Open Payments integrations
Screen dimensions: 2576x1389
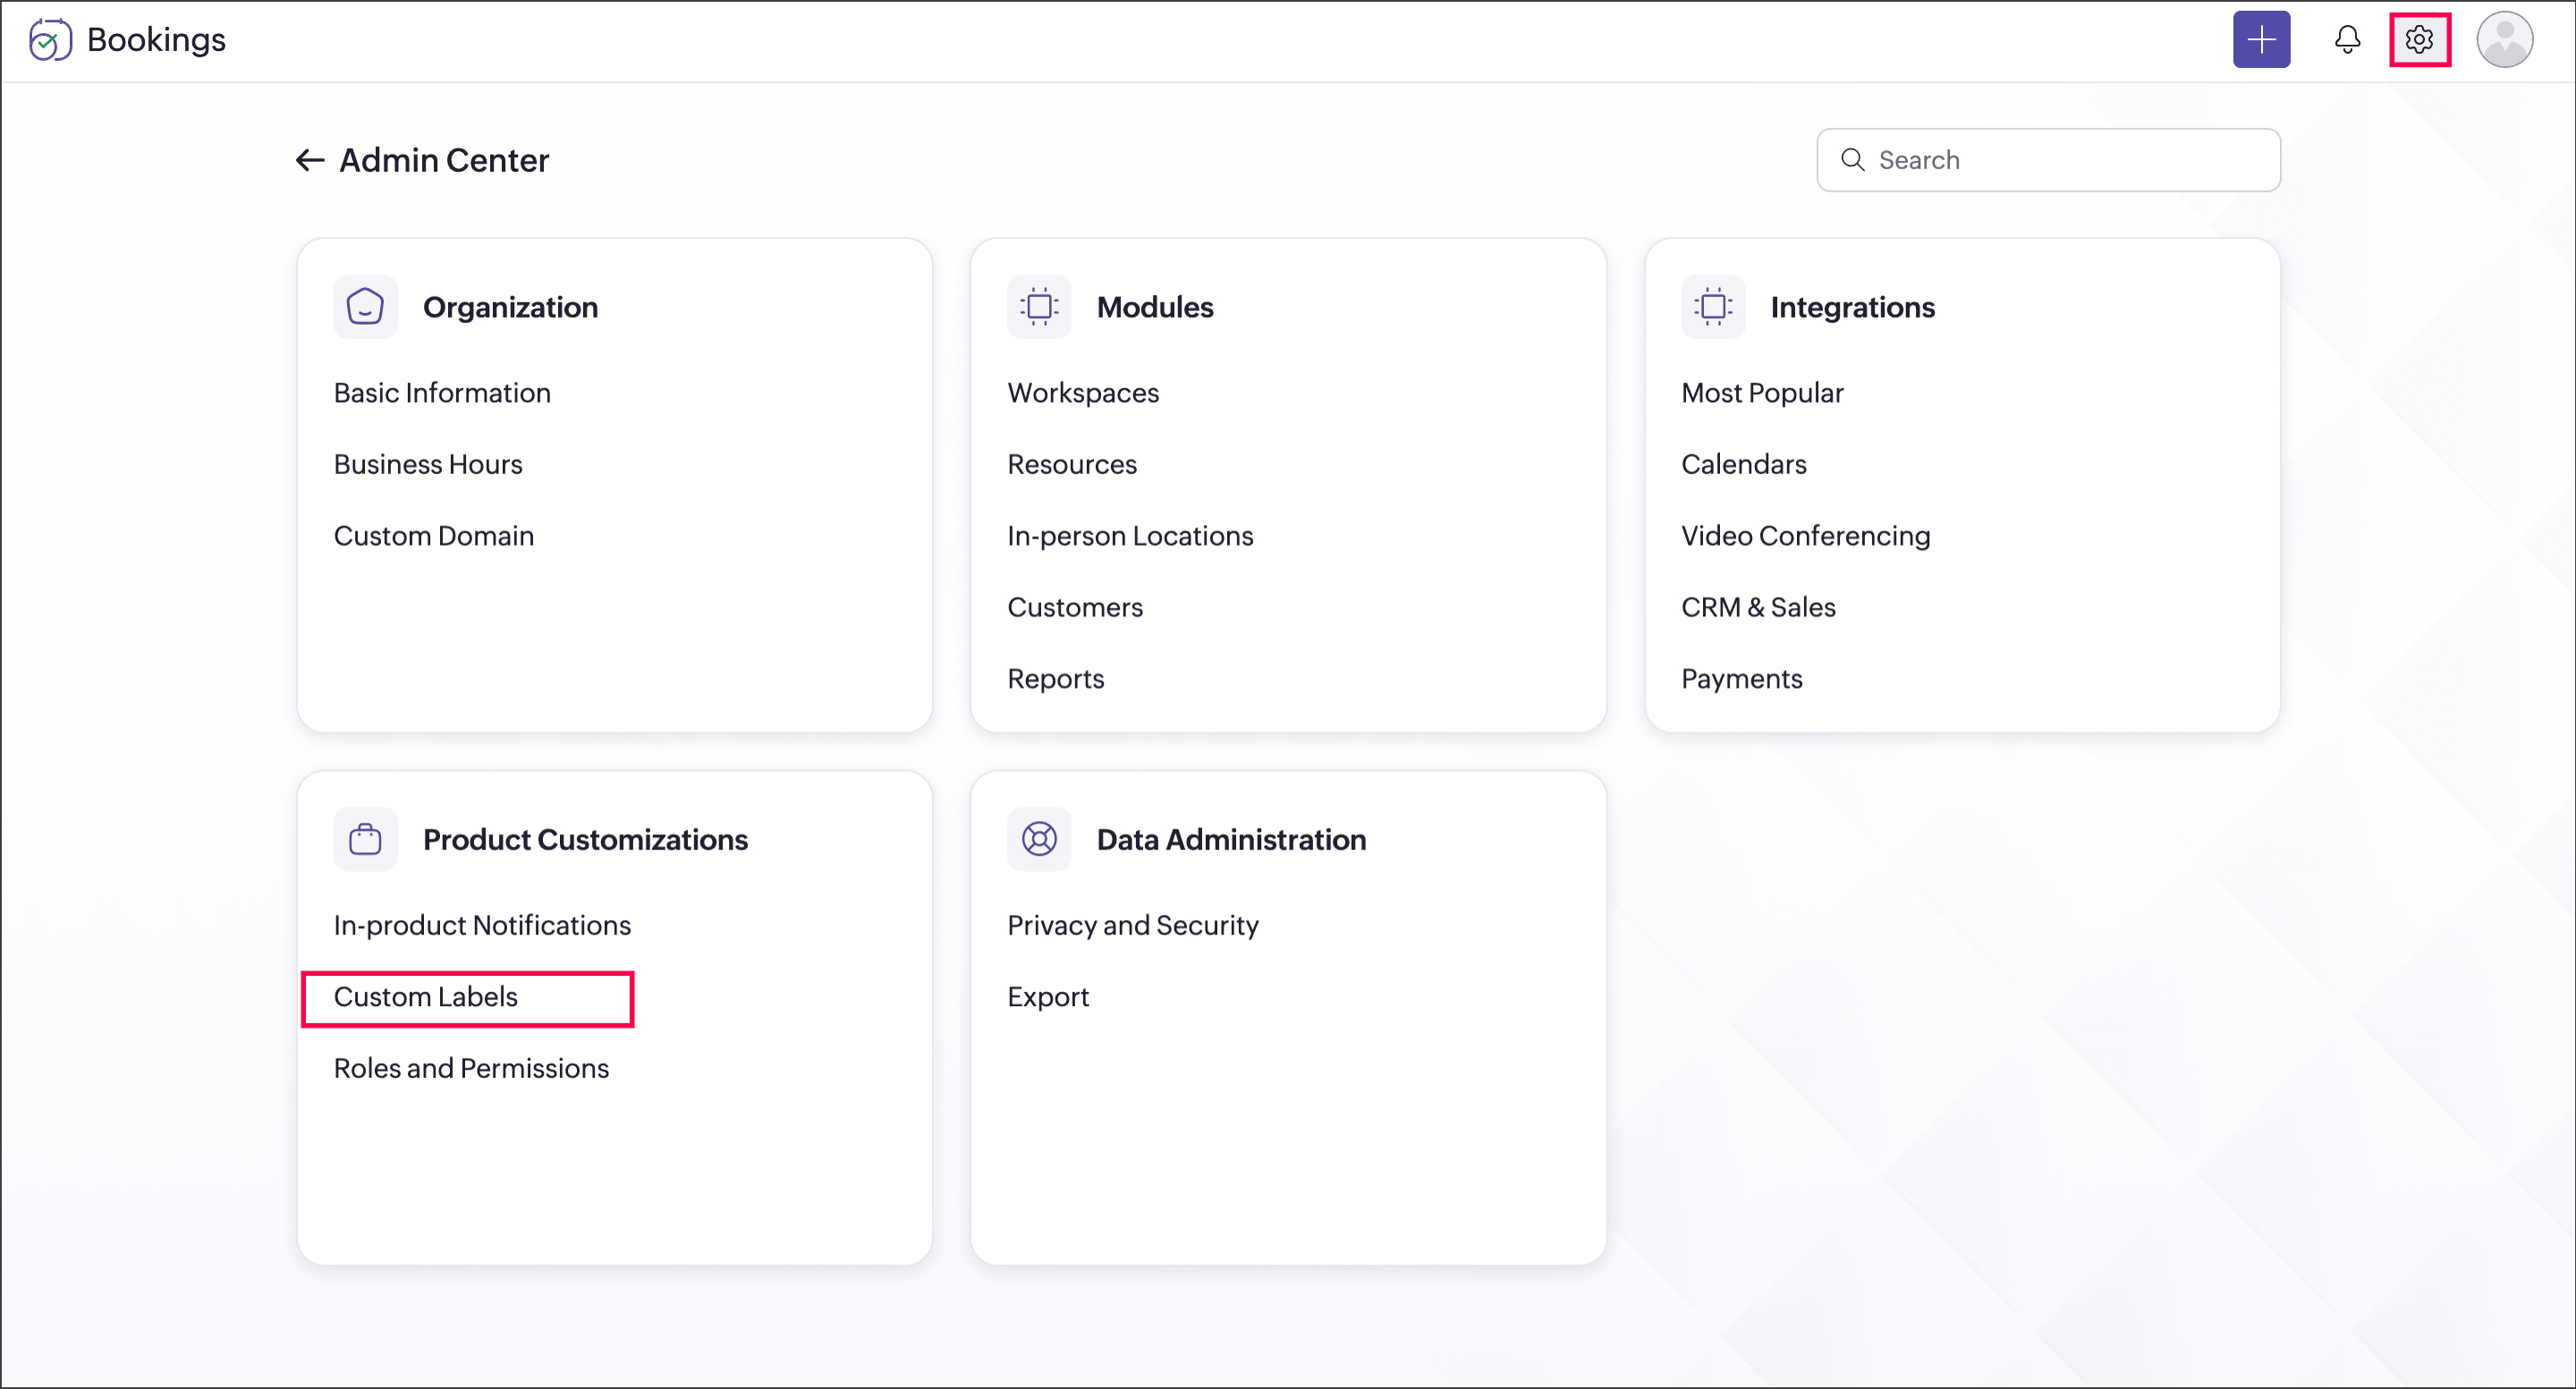click(1741, 679)
